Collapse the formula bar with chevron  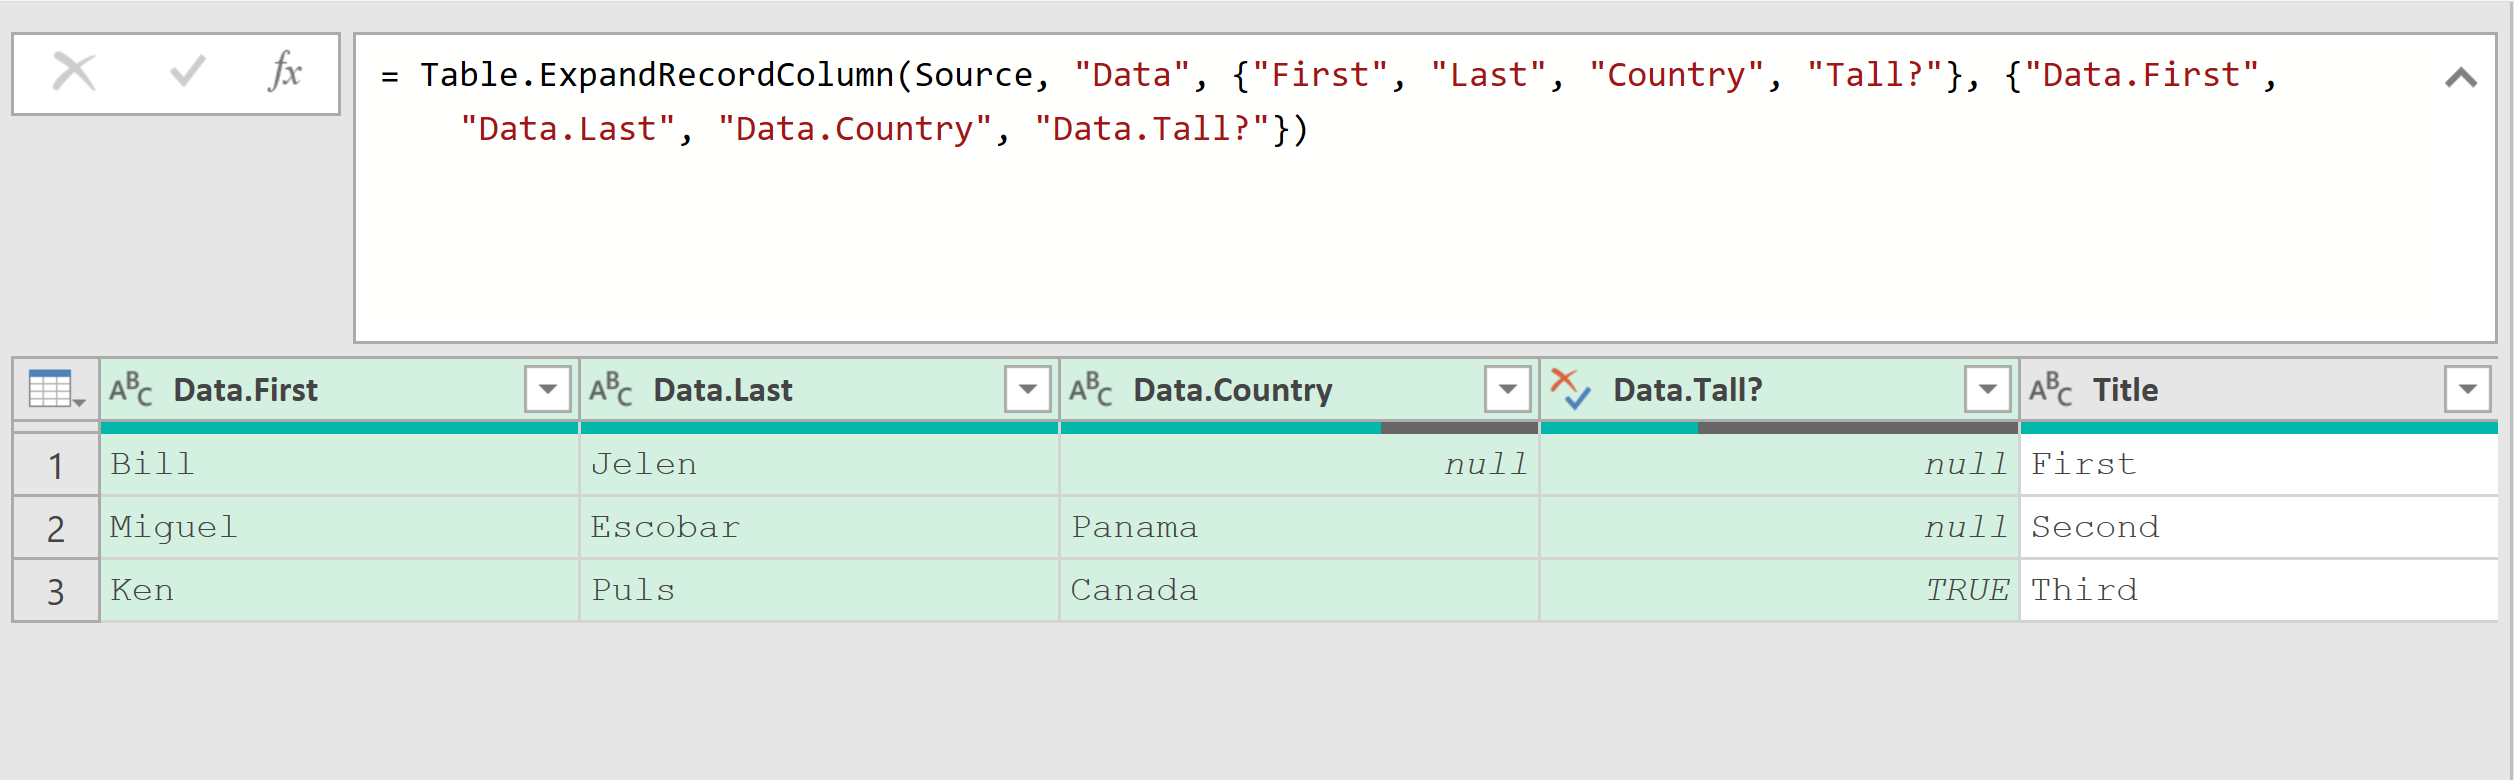point(2461,78)
